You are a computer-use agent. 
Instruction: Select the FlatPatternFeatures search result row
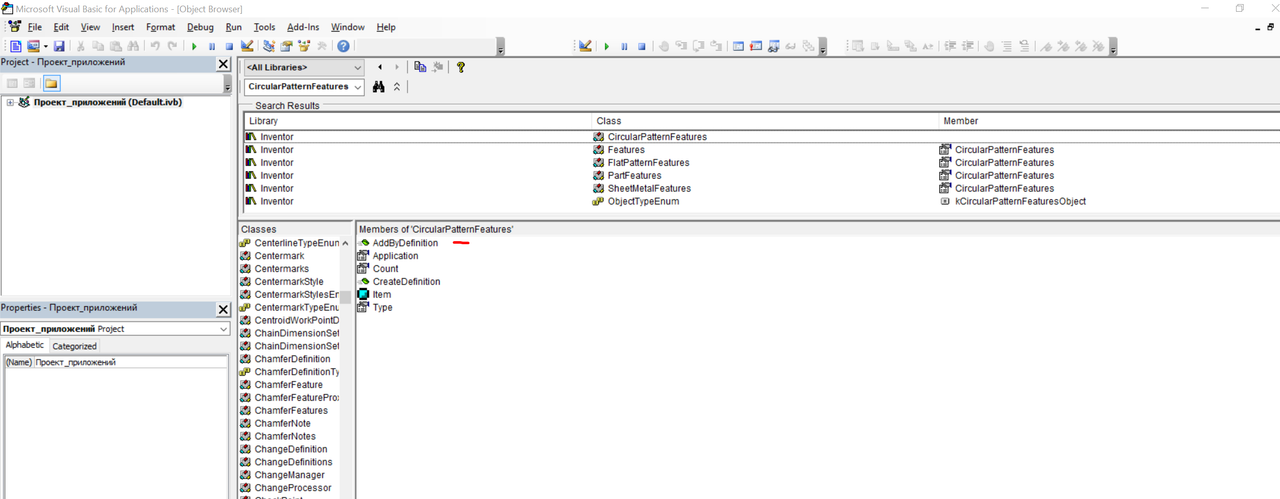(x=760, y=162)
